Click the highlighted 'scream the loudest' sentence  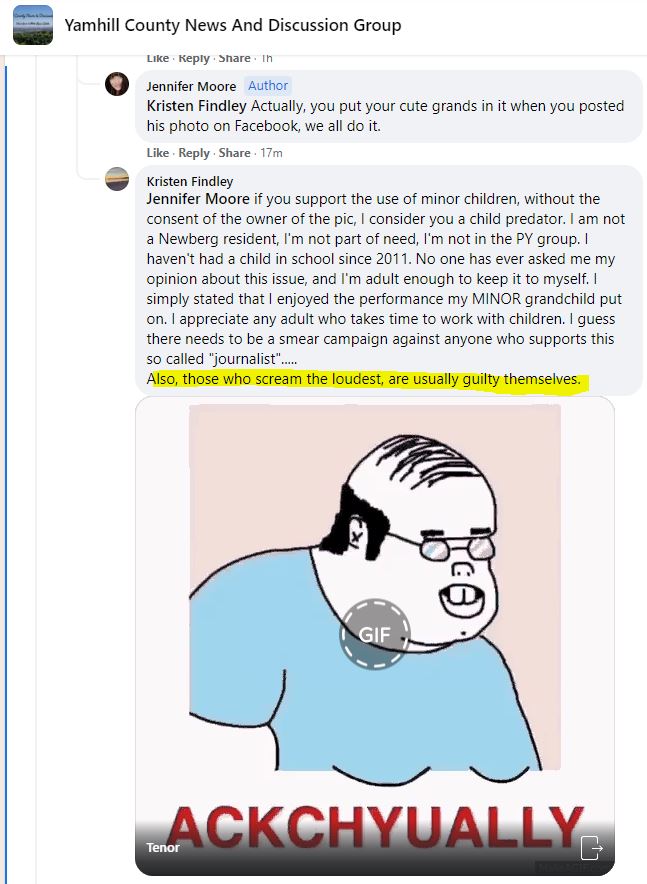point(364,379)
